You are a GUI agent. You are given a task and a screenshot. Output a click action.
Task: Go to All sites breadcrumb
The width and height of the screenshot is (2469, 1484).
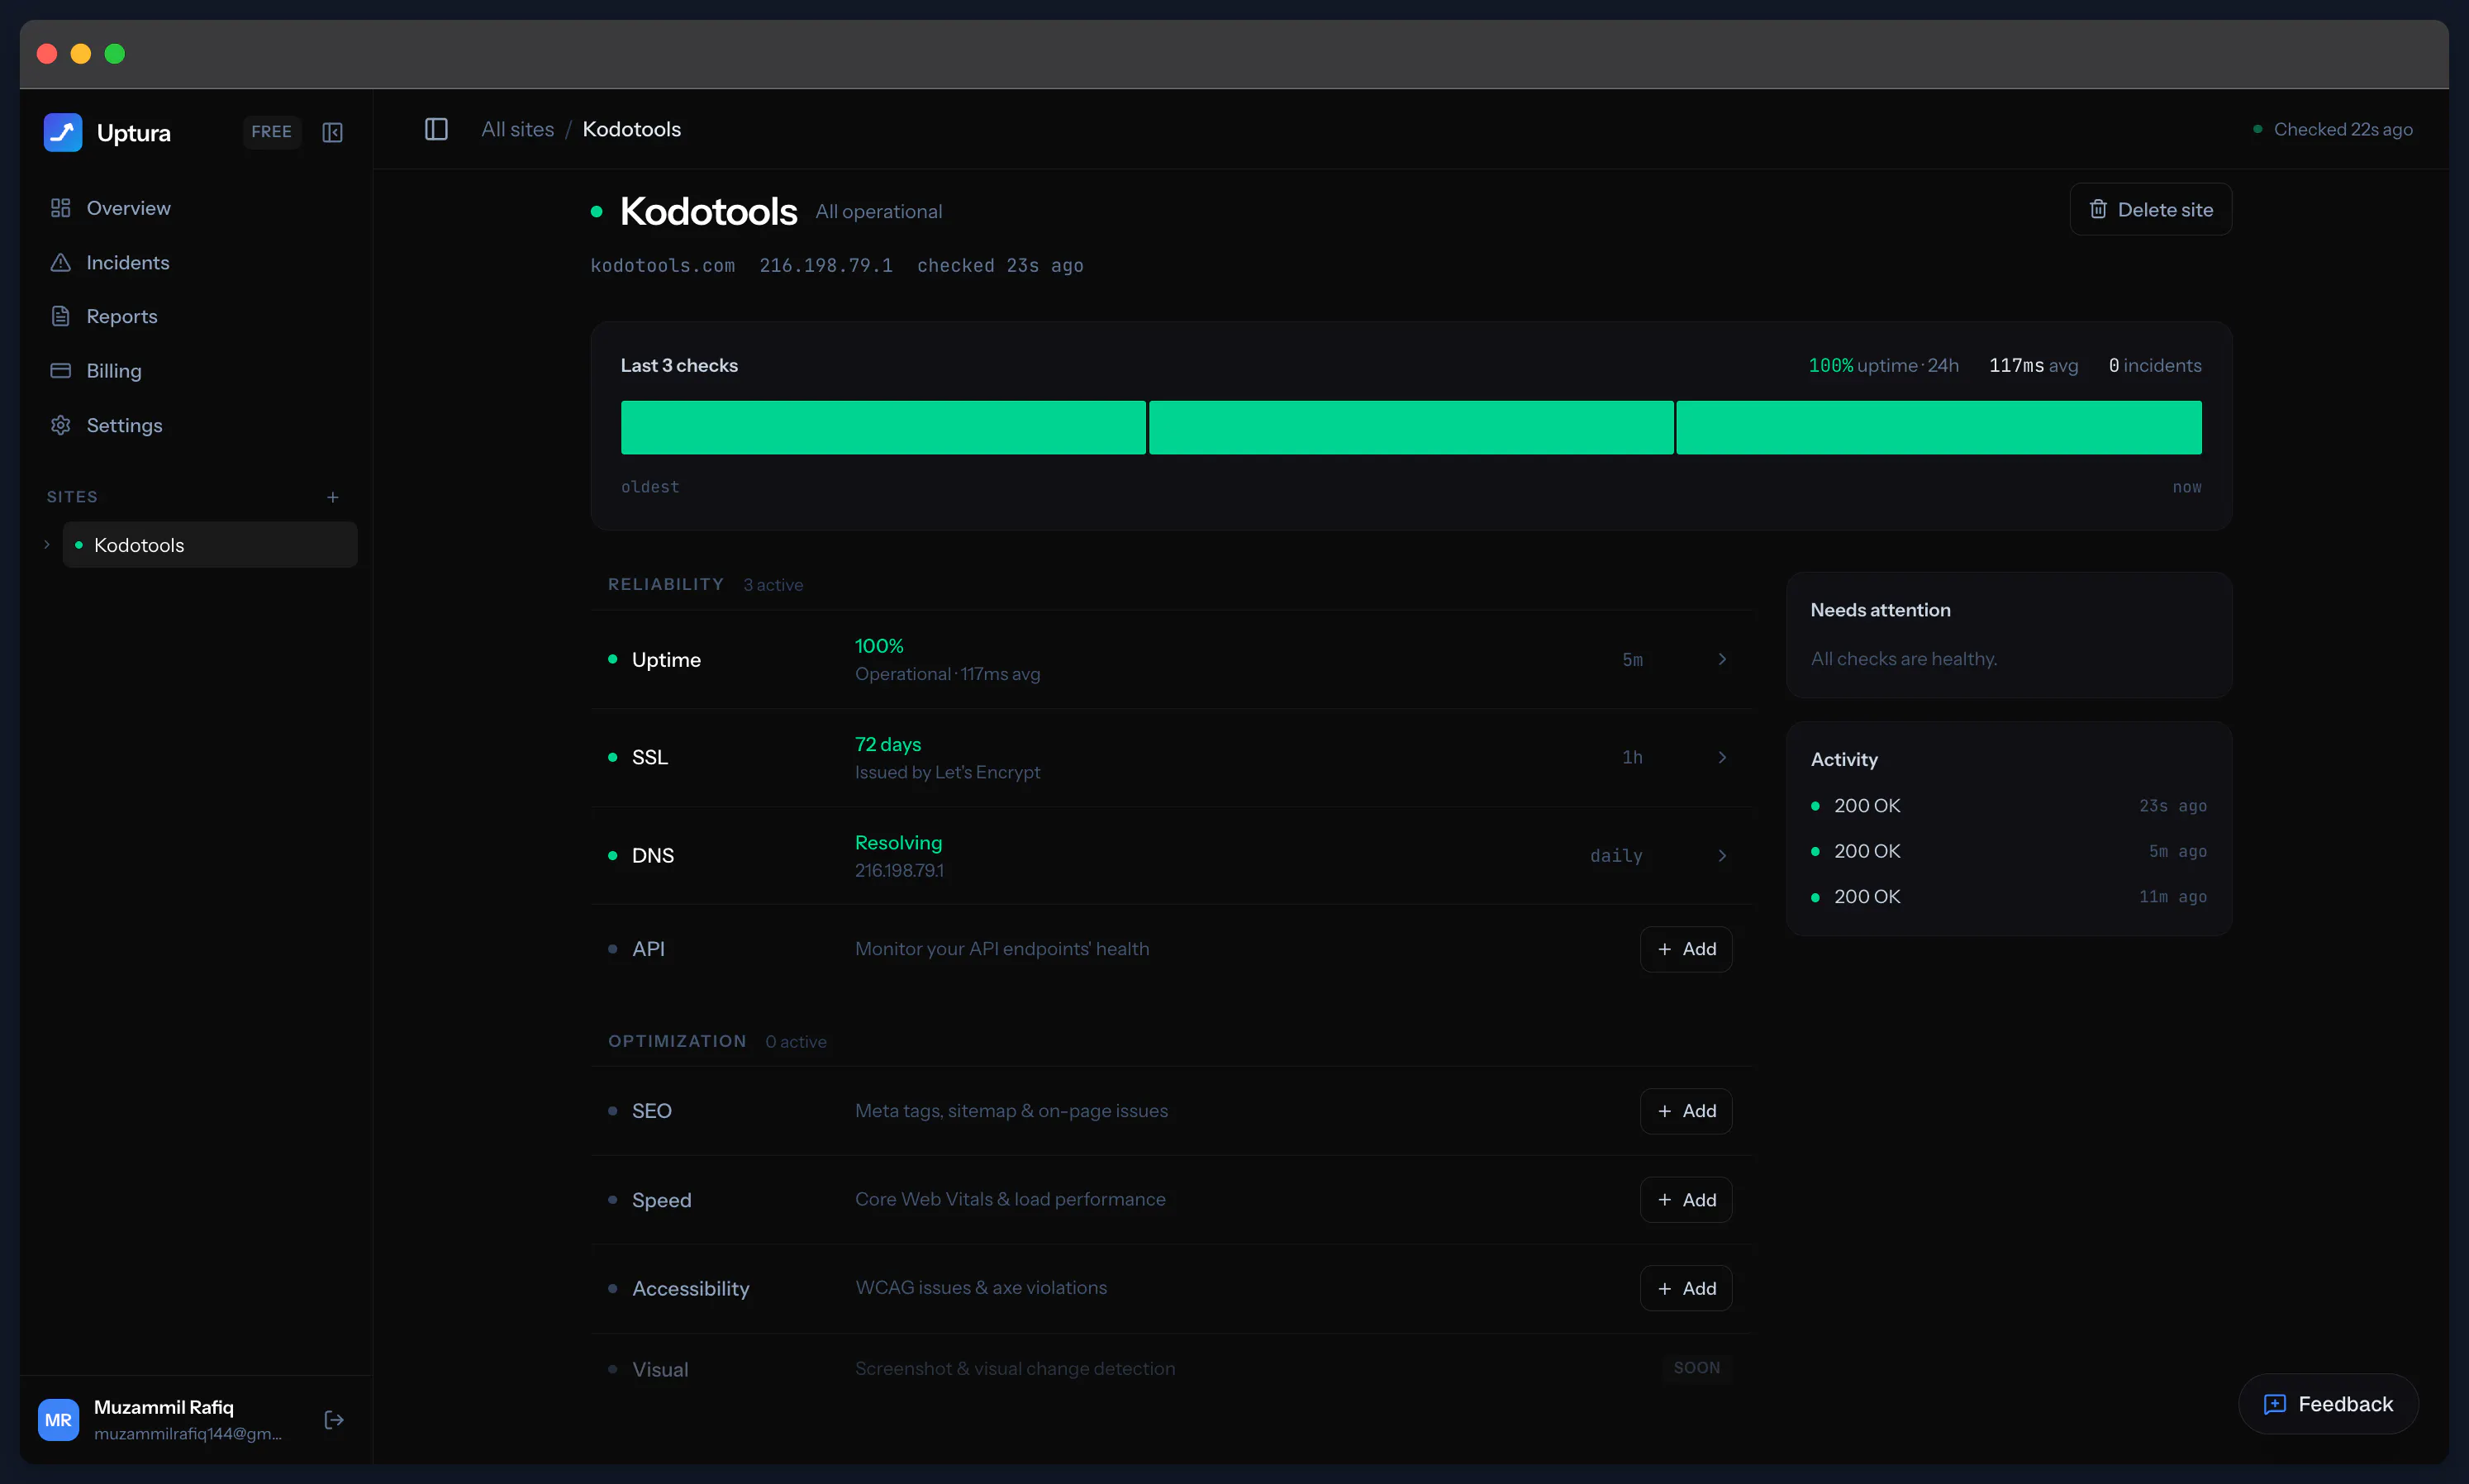[517, 129]
